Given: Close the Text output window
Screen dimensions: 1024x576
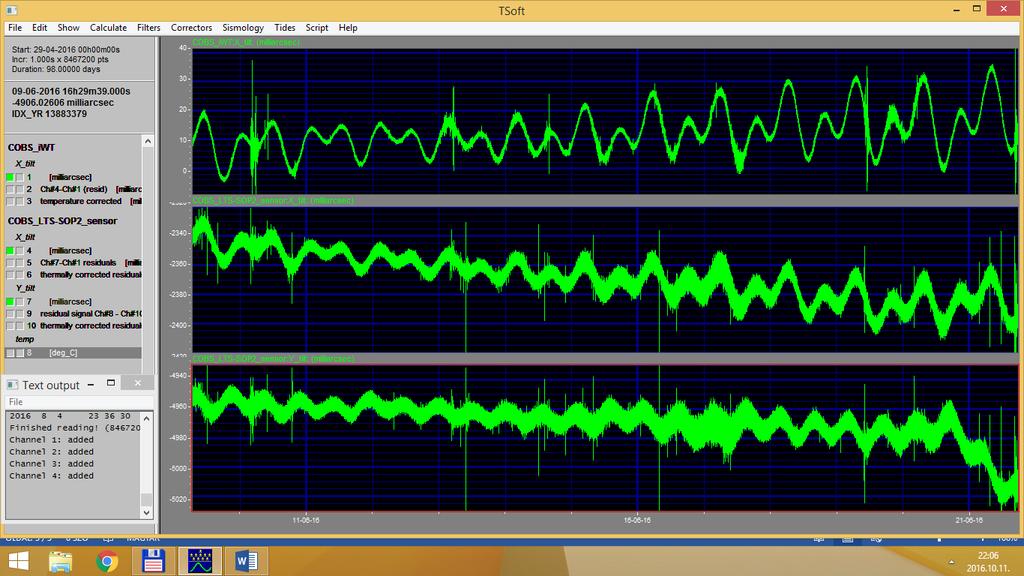Looking at the screenshot, I should point(138,383).
